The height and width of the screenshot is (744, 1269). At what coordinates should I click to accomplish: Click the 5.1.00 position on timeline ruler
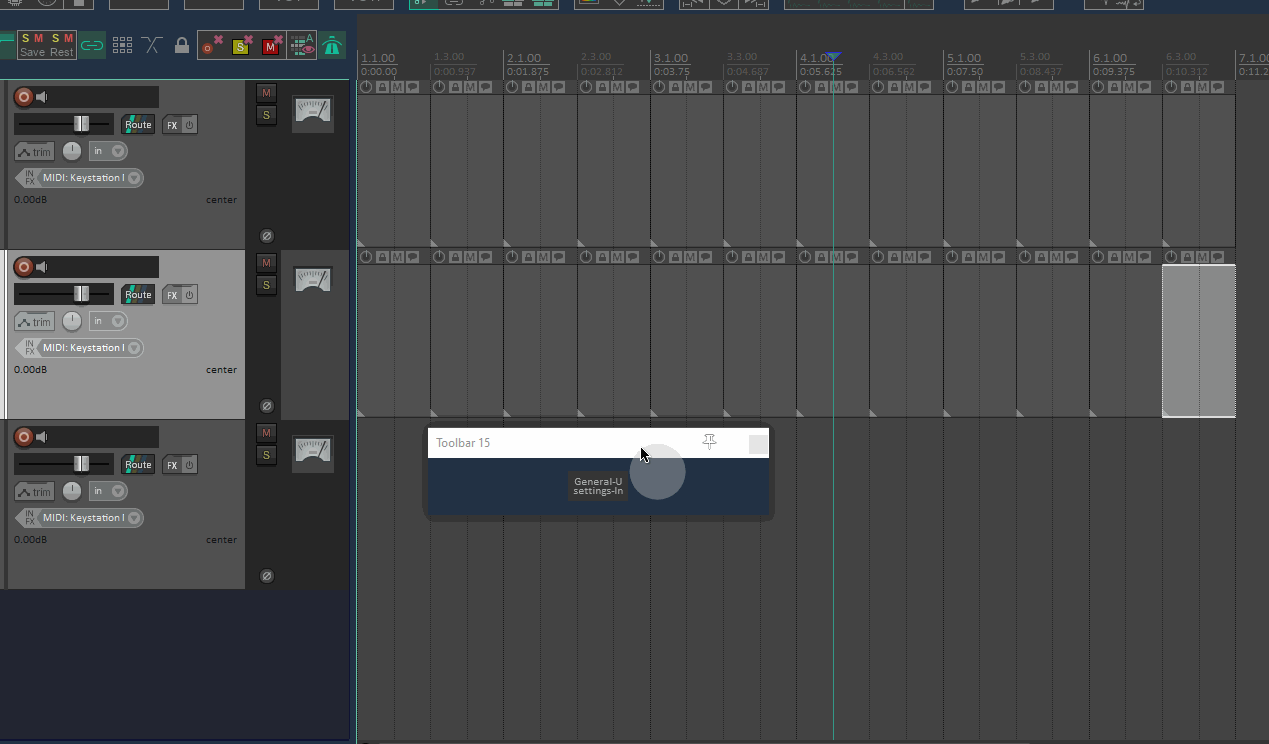[x=963, y=59]
